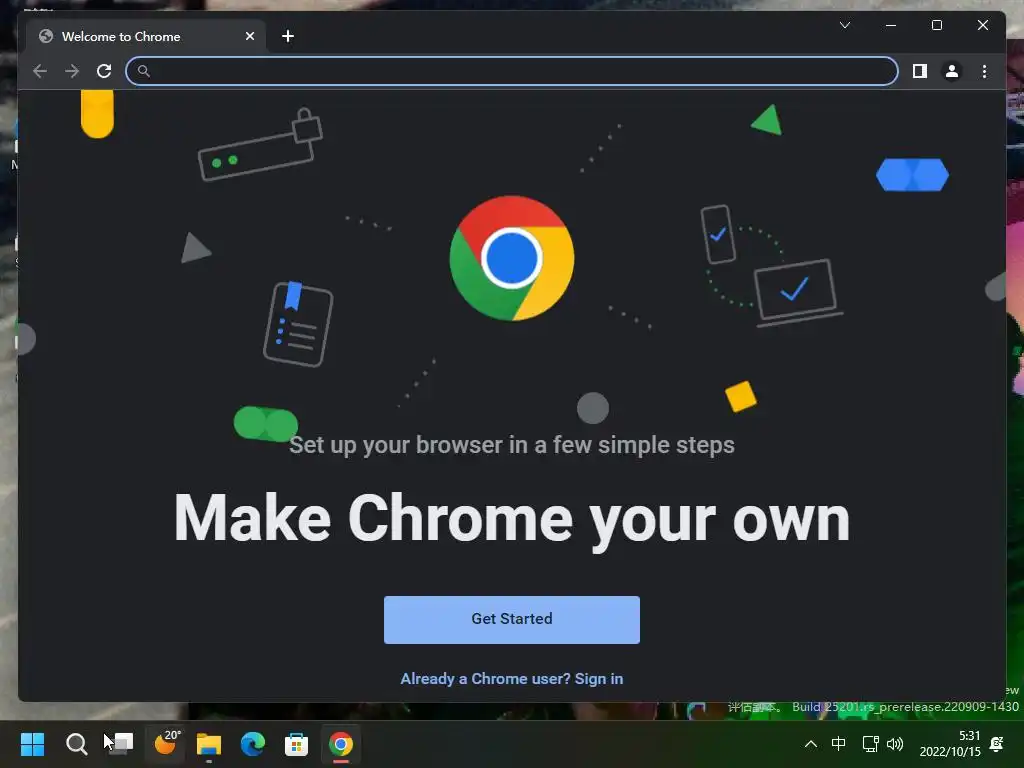1024x768 pixels.
Task: Open the clock showing 5:31
Action: [950, 744]
